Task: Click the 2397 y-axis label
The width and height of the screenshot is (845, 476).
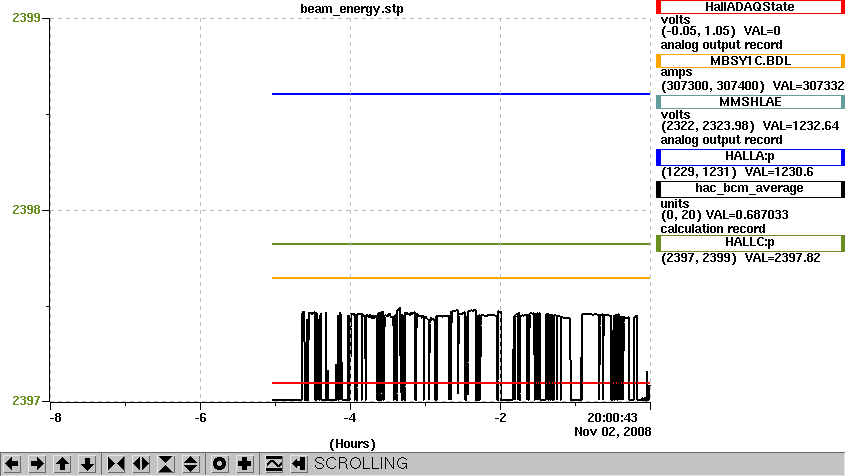Action: (26, 401)
